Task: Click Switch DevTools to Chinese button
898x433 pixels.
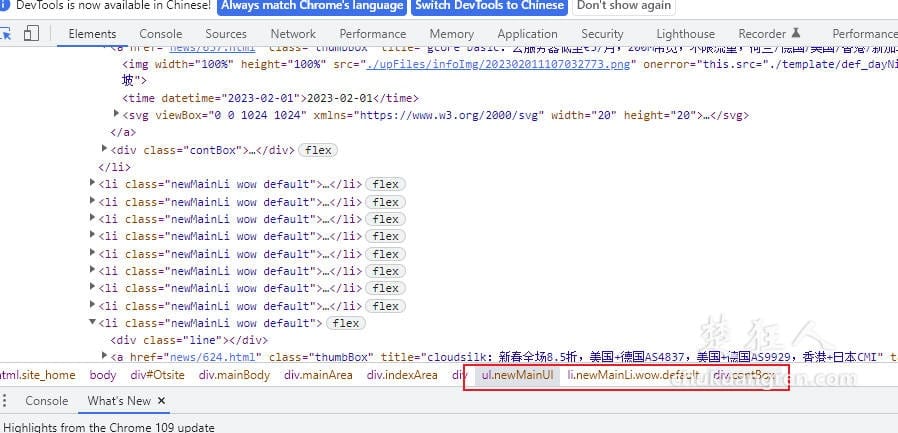Action: coord(489,5)
